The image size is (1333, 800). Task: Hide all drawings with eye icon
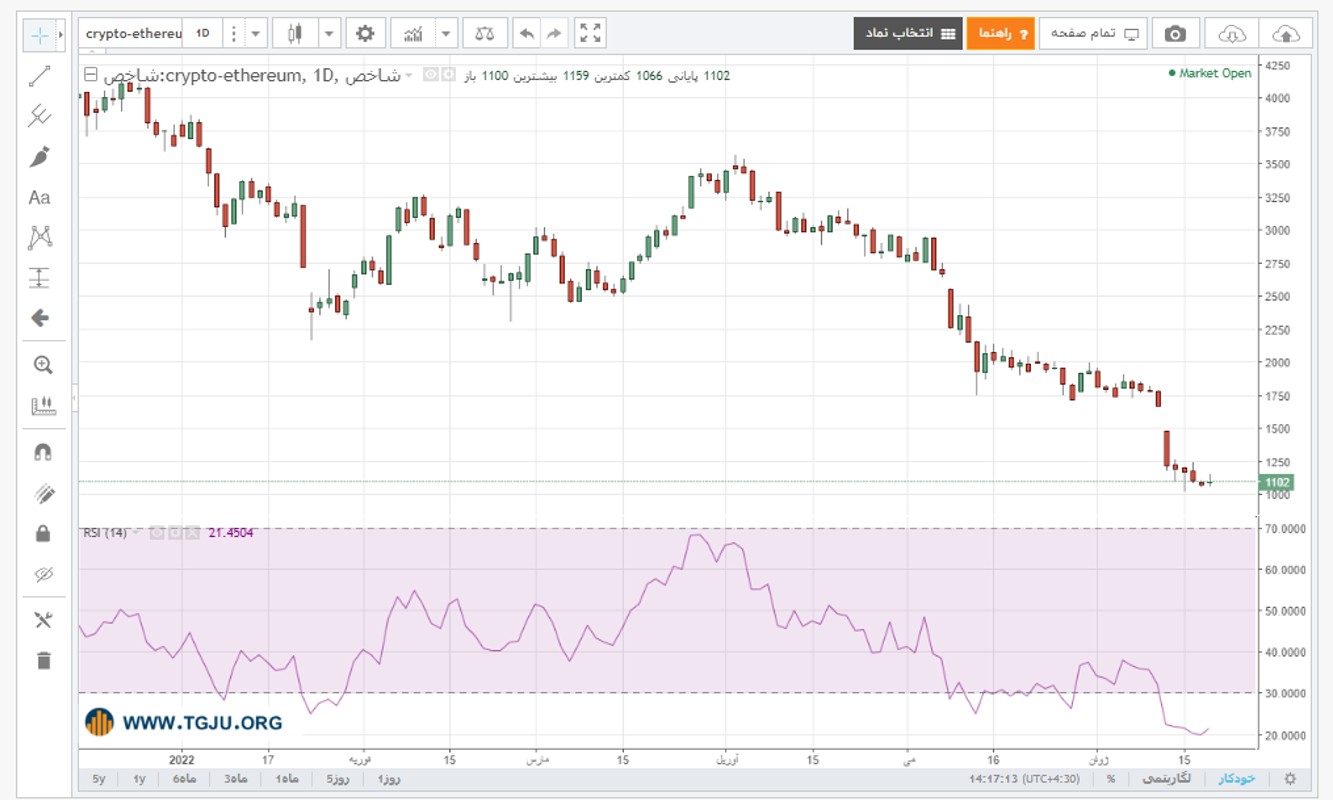43,575
